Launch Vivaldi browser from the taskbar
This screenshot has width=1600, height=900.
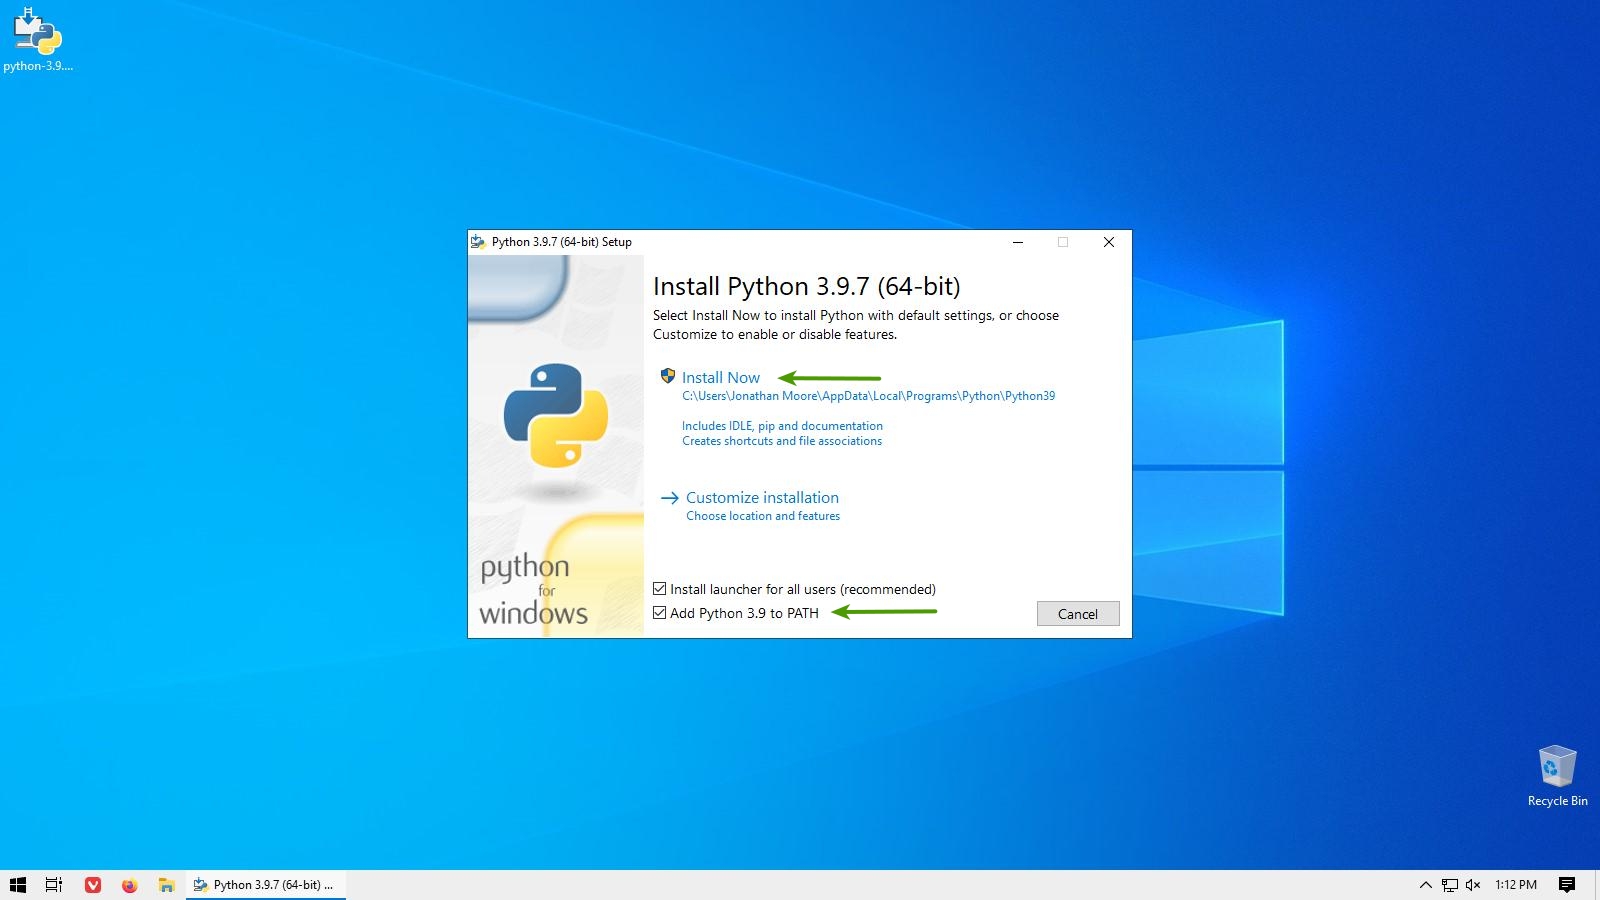[93, 885]
